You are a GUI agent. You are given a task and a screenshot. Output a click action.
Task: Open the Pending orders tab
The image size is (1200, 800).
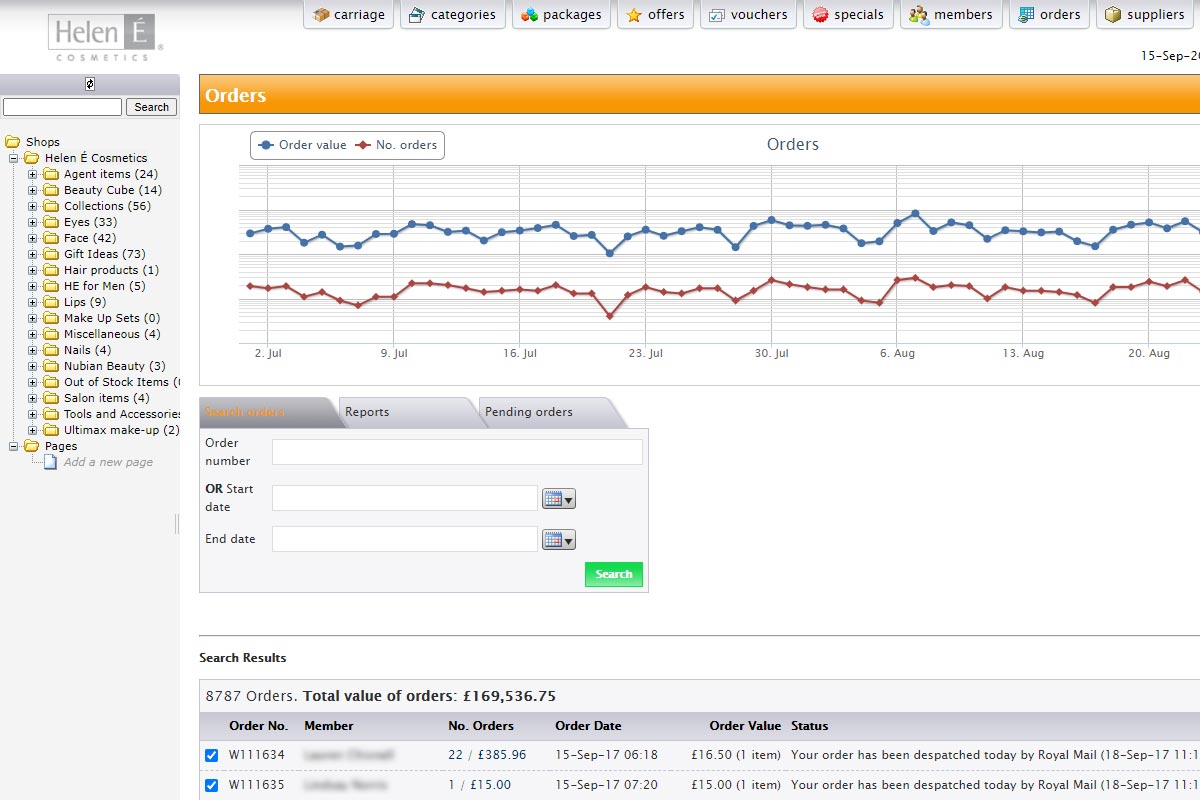[x=528, y=412]
